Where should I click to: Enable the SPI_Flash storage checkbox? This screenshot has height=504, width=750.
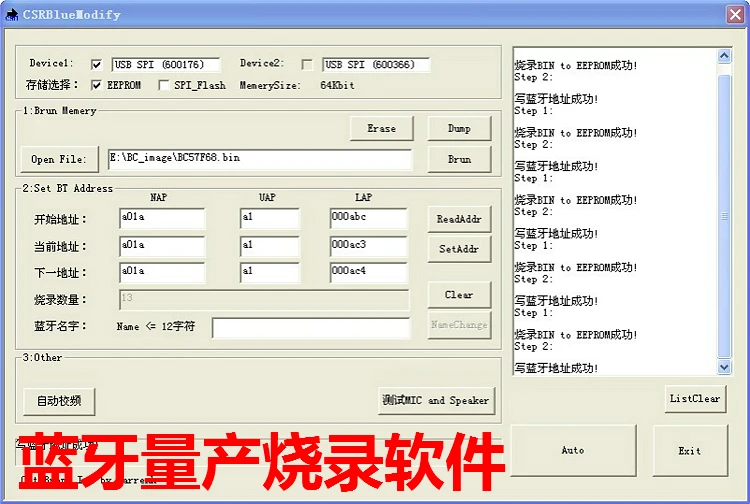[164, 85]
